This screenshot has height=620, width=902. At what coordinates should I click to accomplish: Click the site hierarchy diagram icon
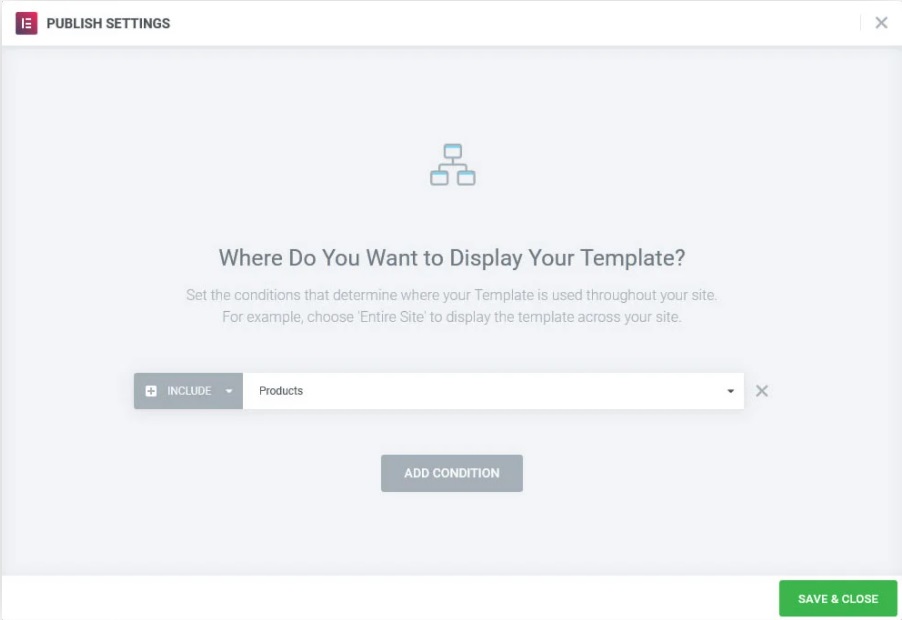(x=453, y=164)
